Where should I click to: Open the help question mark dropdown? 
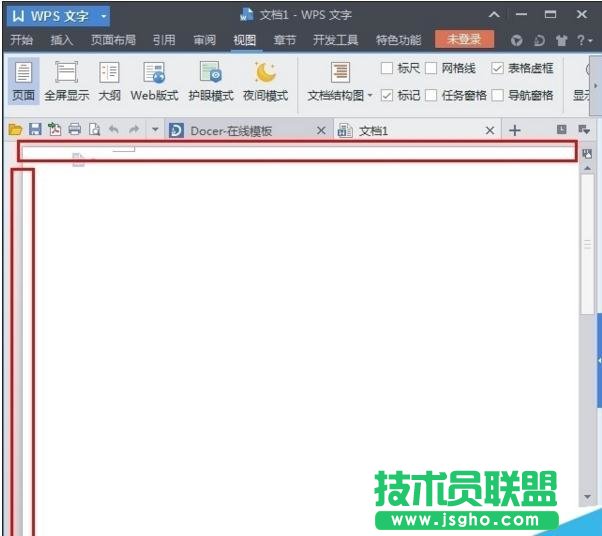pos(585,40)
